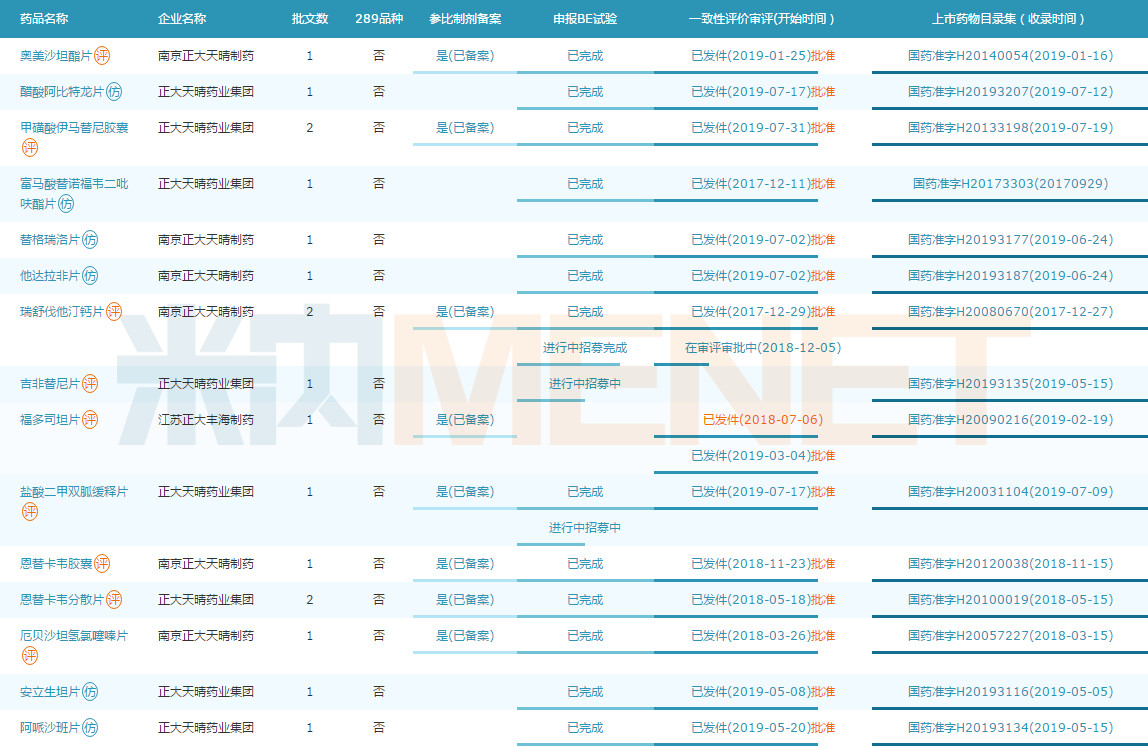Click the 仿 badge after 富马酸替诺福韦二吡呋酯片
Viewport: 1148px width, 748px height.
(x=66, y=203)
